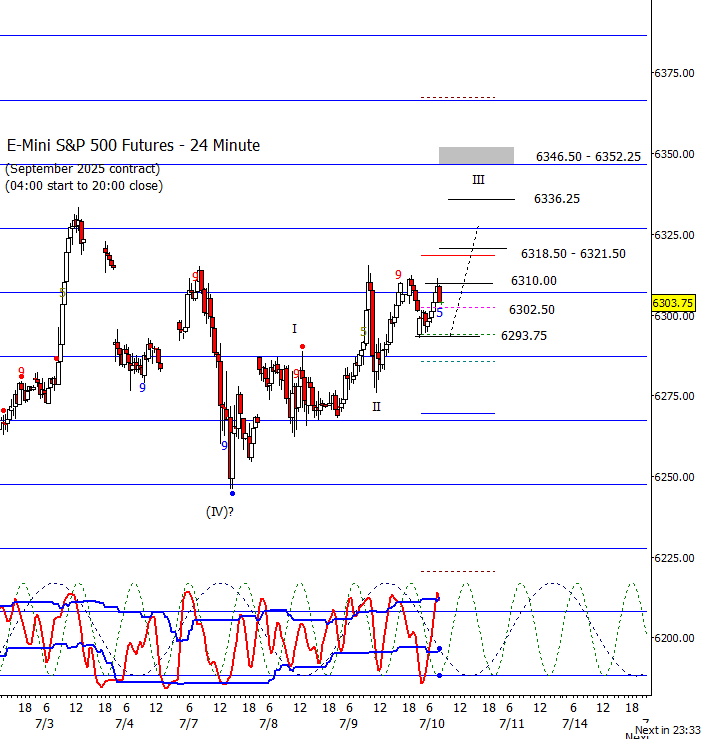
Task: Click the 6325.00 price axis label
Action: [674, 235]
